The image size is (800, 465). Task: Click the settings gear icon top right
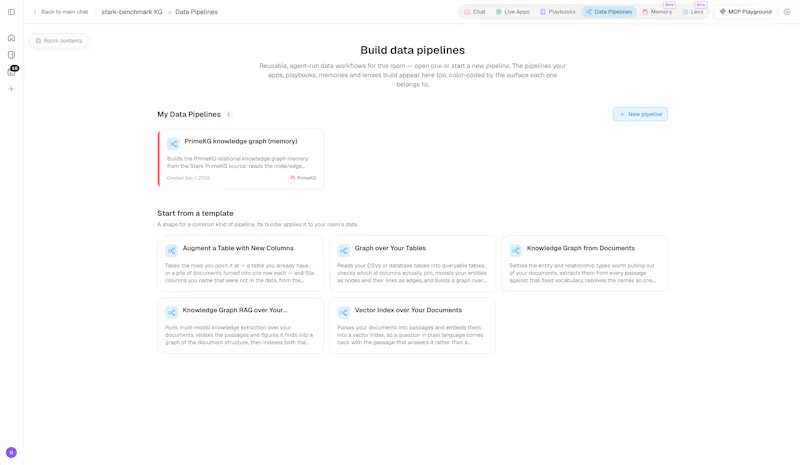(787, 12)
